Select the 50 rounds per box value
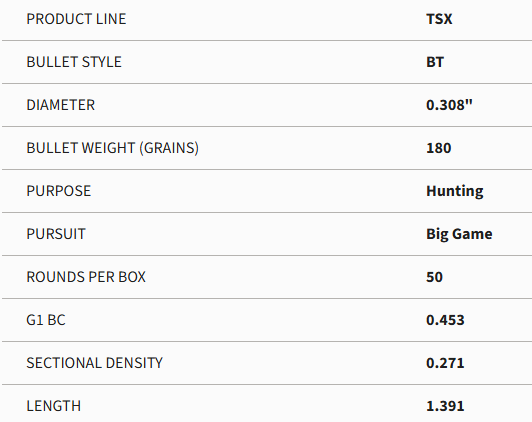 pos(434,277)
